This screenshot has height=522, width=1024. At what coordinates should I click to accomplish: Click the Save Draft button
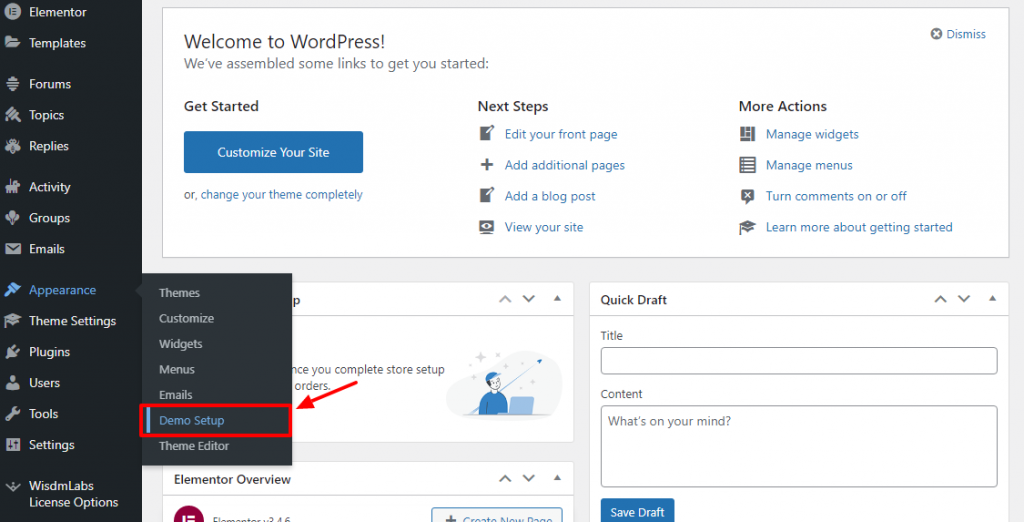pyautogui.click(x=637, y=511)
